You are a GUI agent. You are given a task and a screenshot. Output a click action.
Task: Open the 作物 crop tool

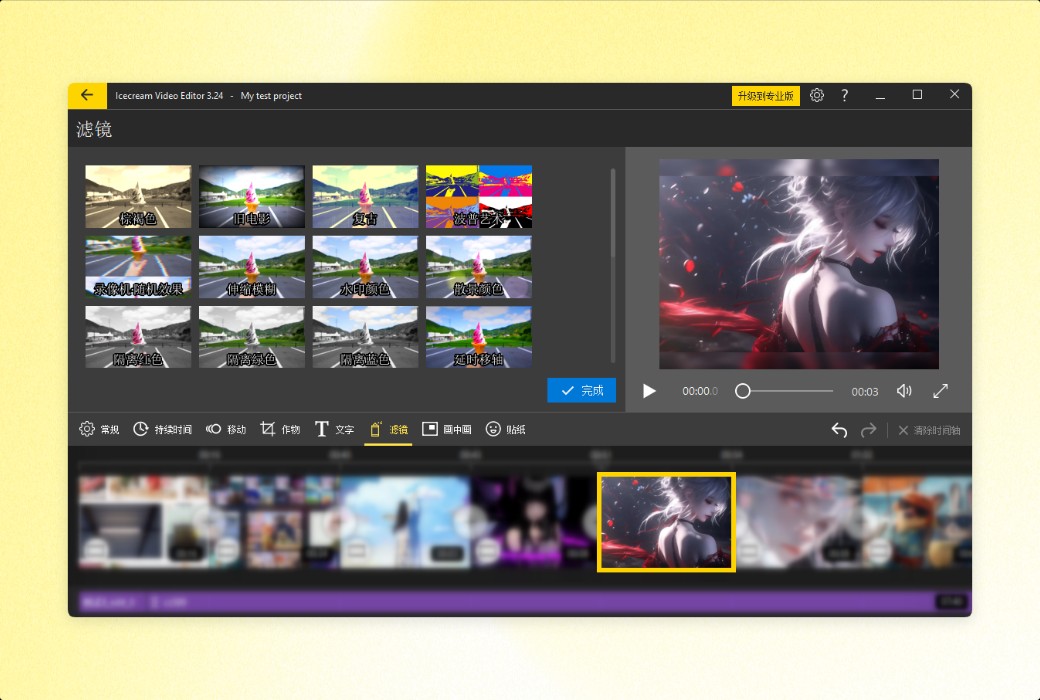click(279, 429)
